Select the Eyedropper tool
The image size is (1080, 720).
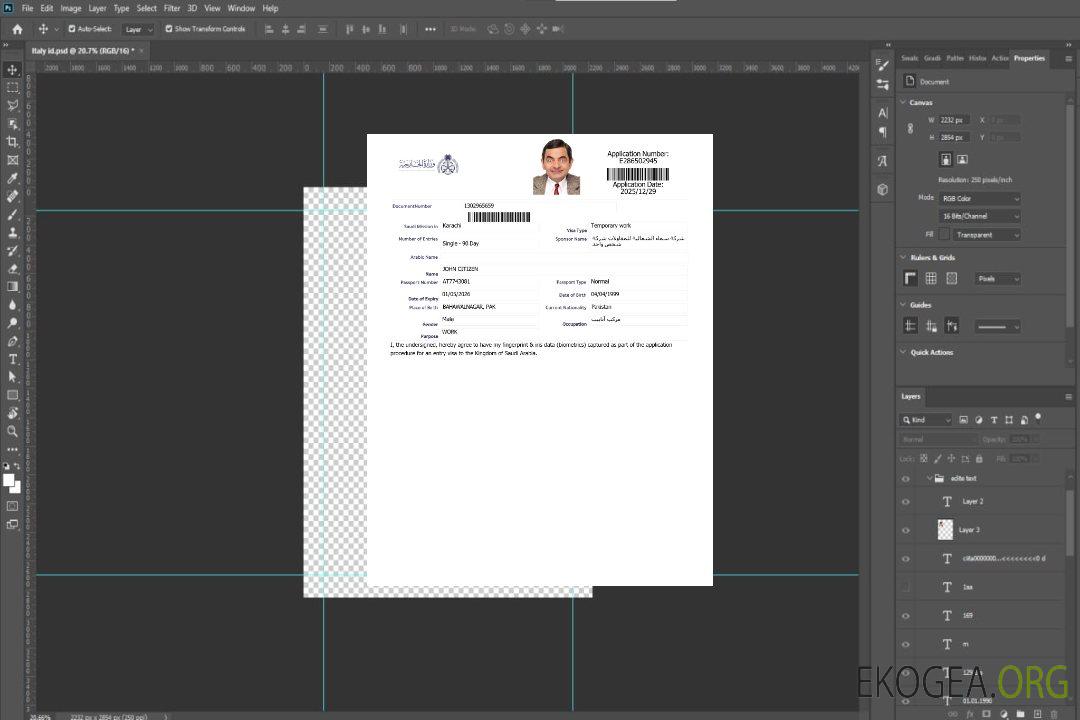click(12, 178)
